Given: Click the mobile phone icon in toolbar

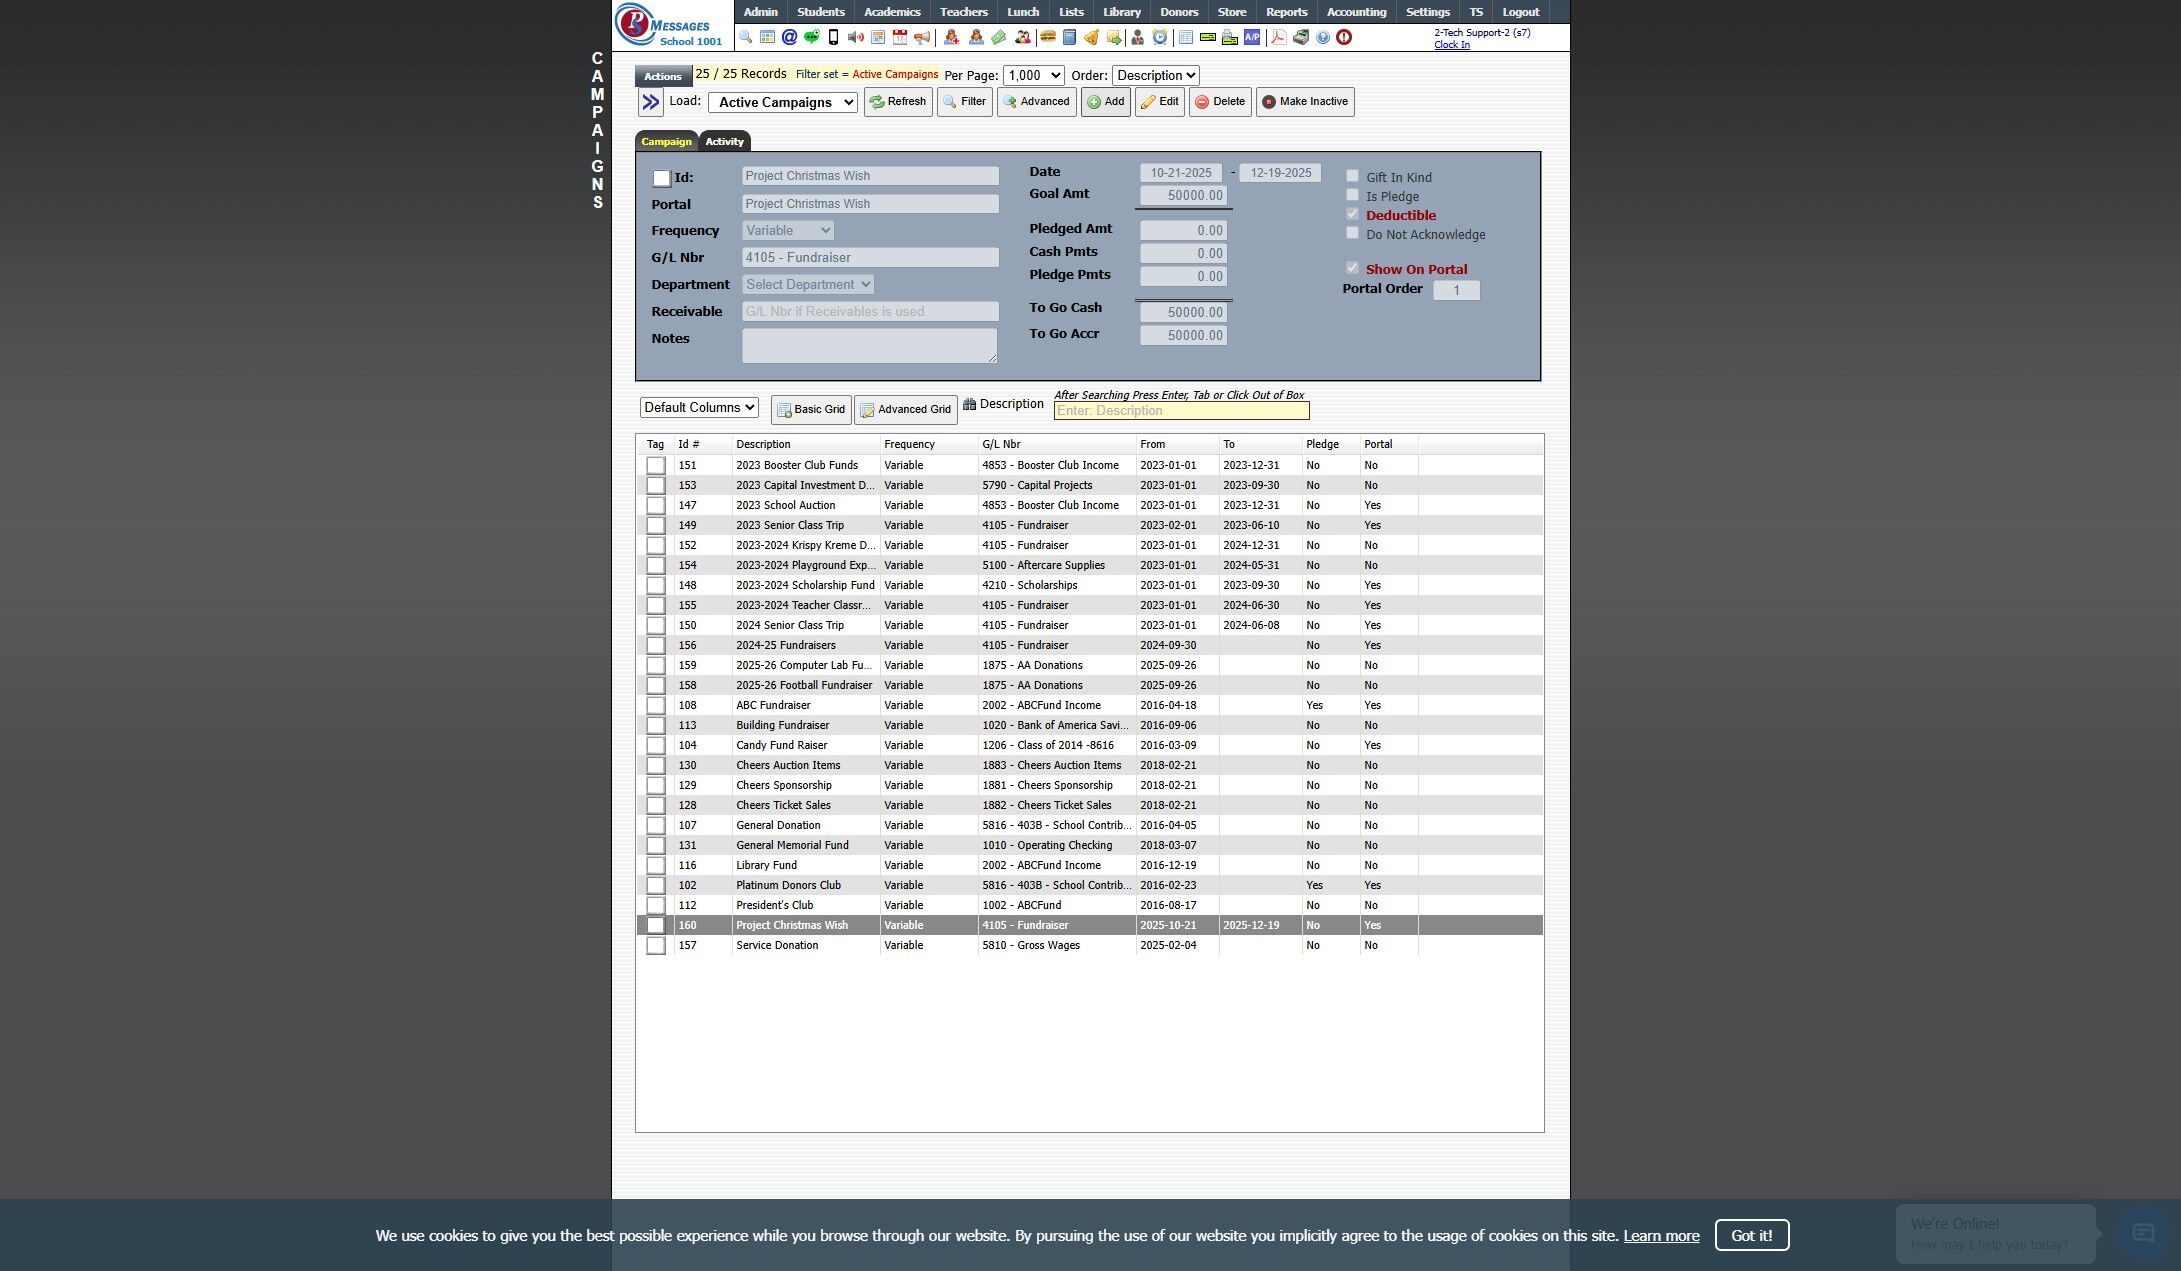Looking at the screenshot, I should coord(833,37).
